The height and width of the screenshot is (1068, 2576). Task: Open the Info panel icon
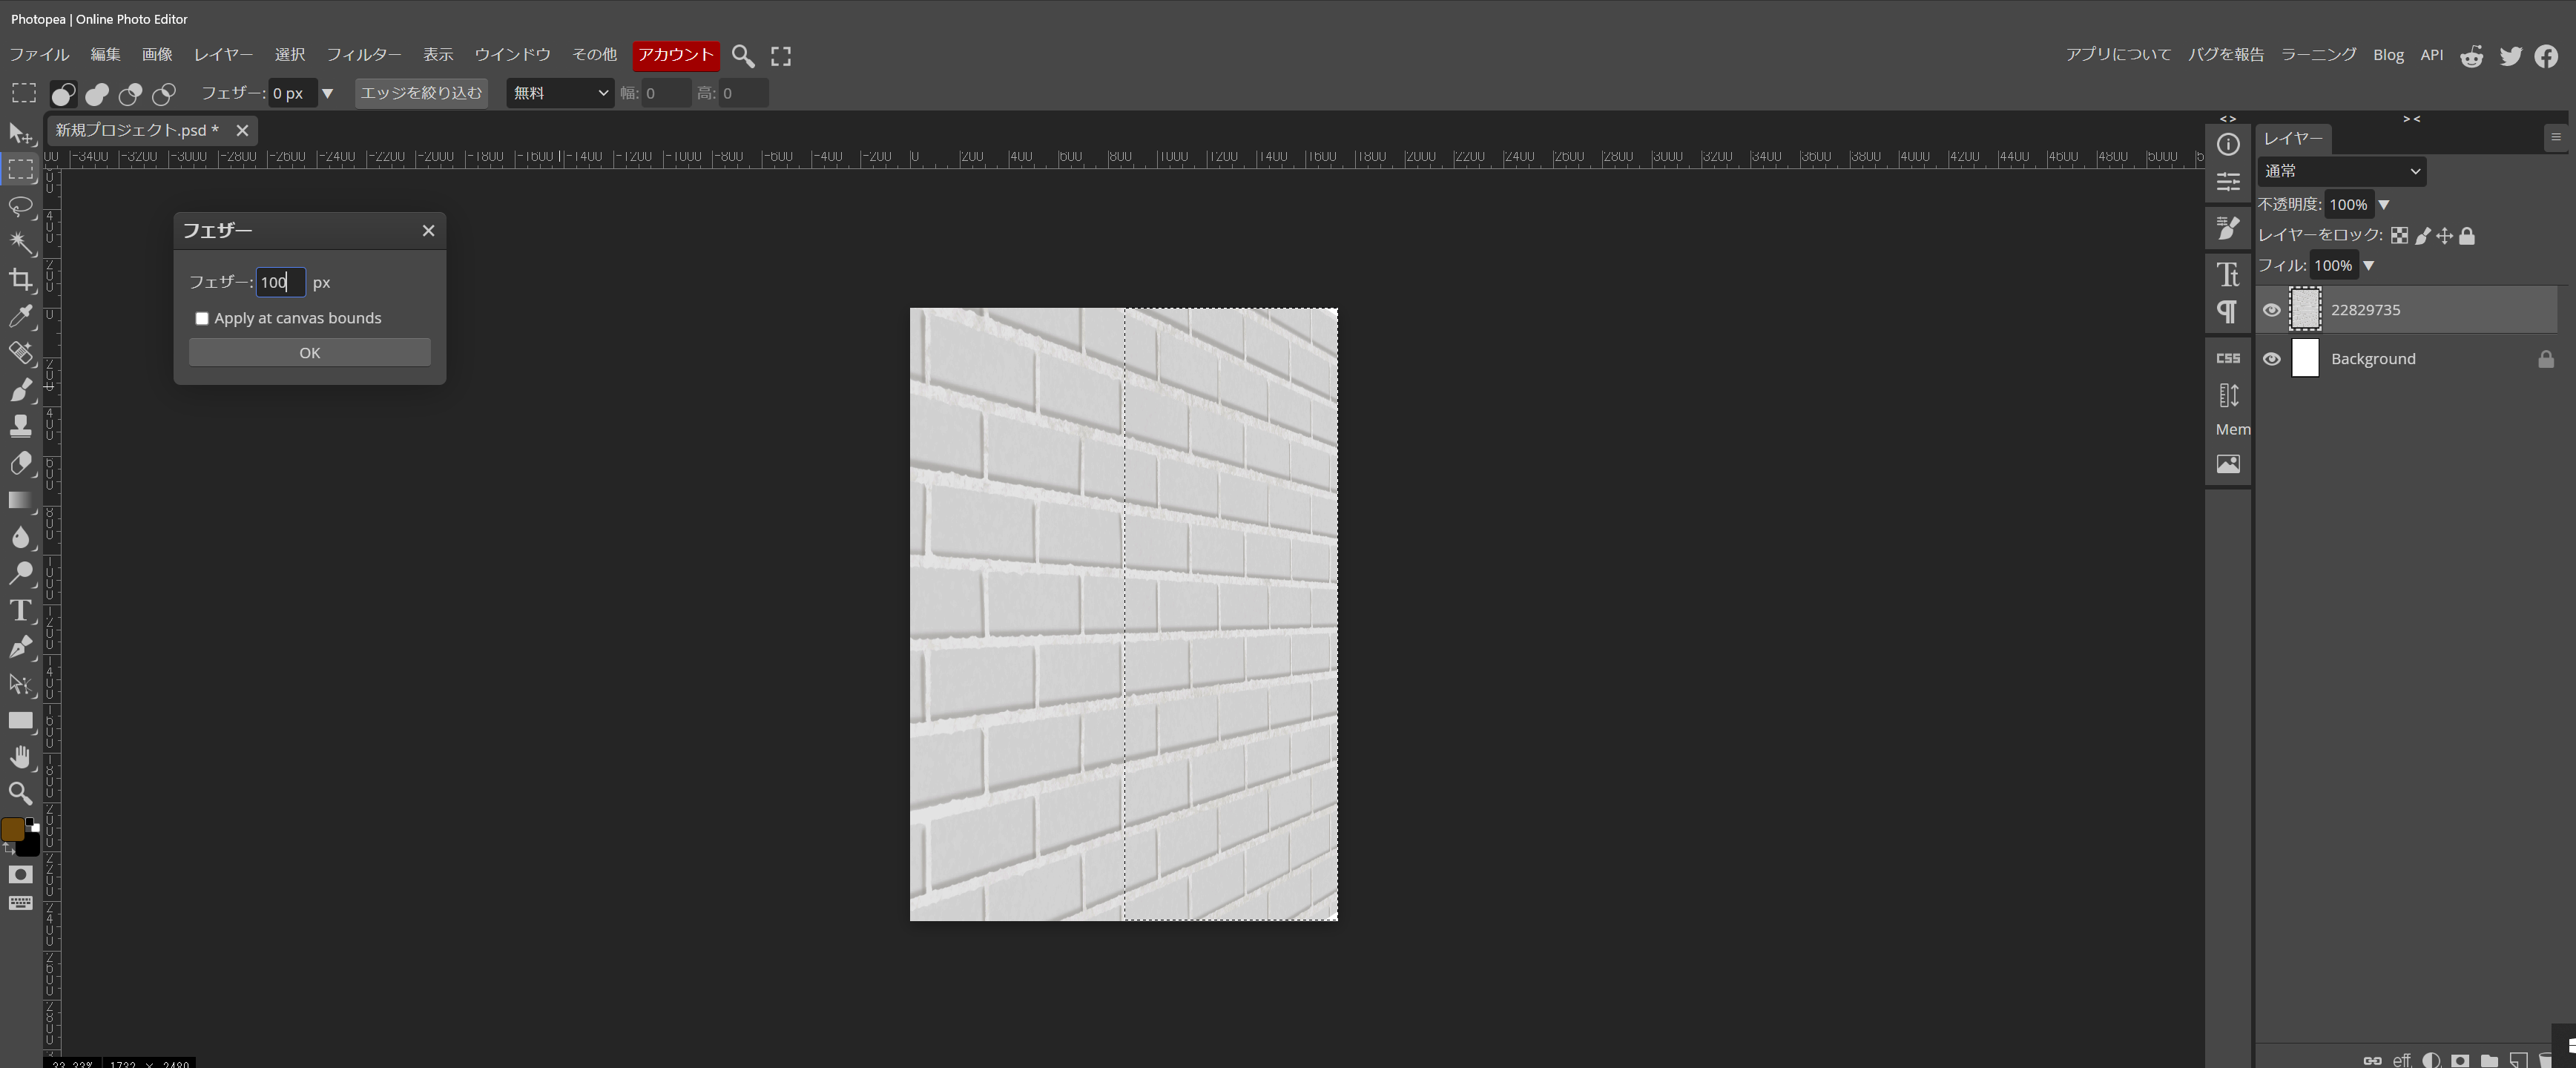2228,145
